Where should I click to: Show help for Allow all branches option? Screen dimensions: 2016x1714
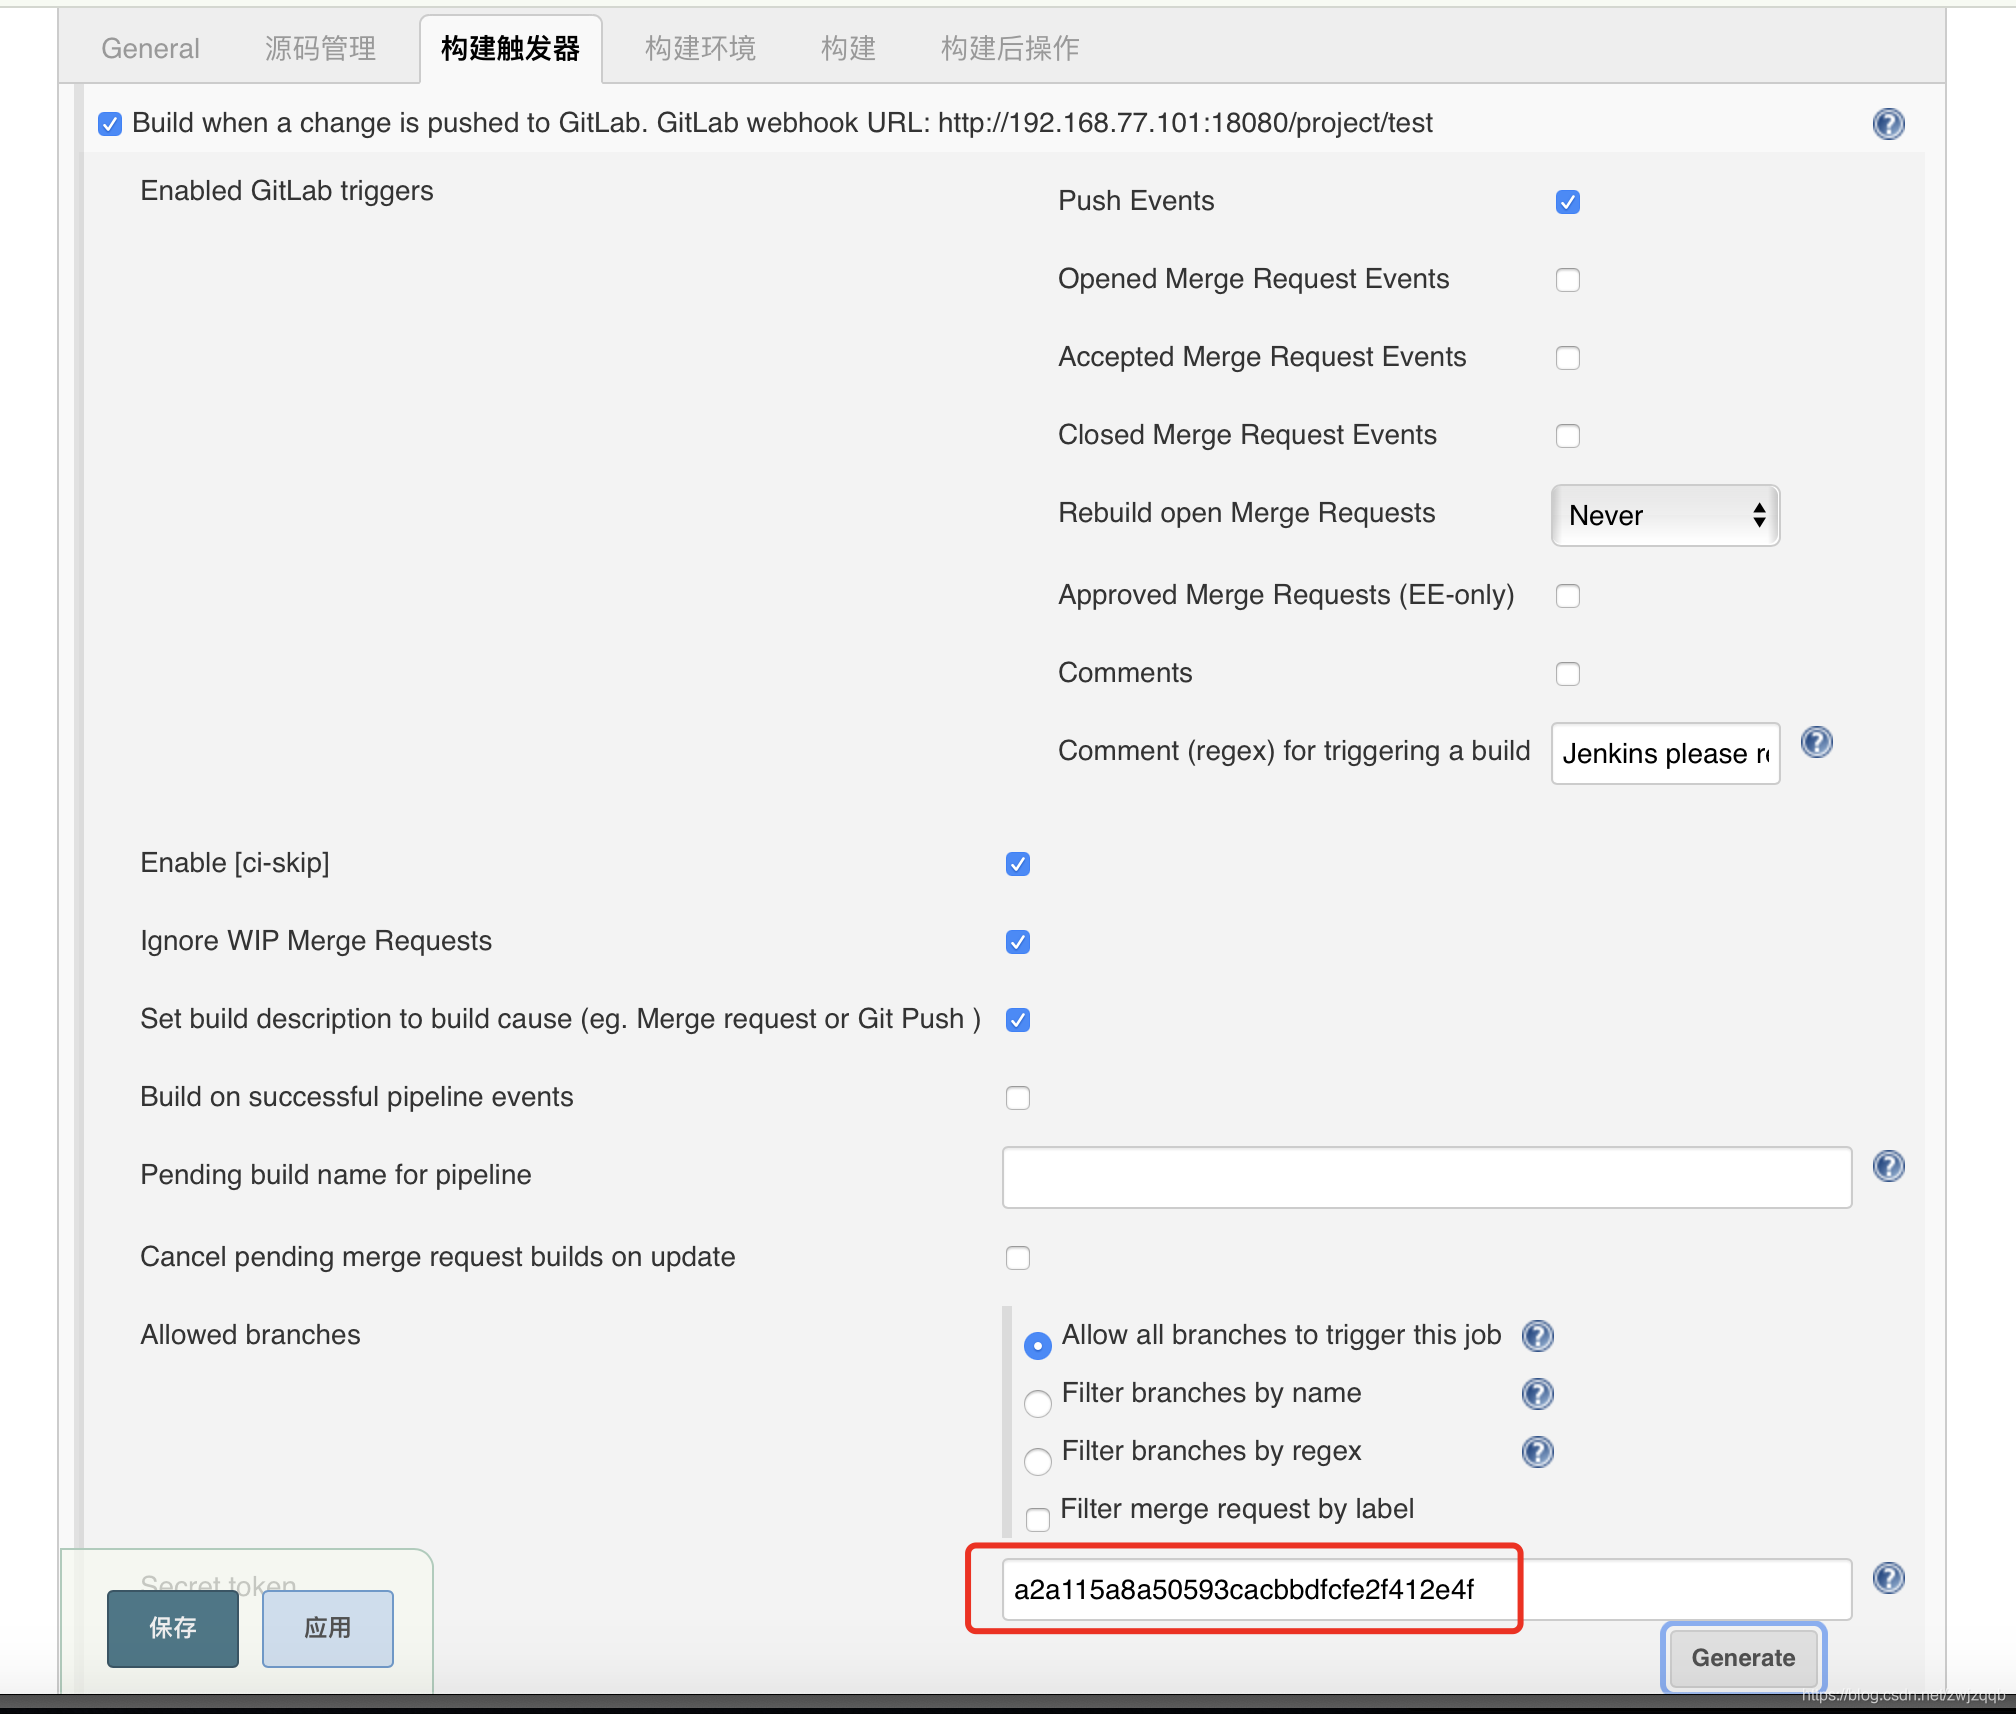pos(1537,1336)
